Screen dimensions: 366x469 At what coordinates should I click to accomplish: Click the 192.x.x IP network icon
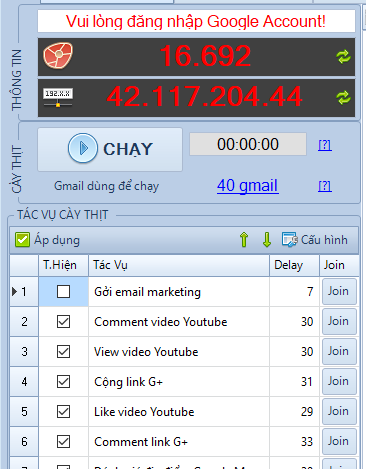click(58, 97)
